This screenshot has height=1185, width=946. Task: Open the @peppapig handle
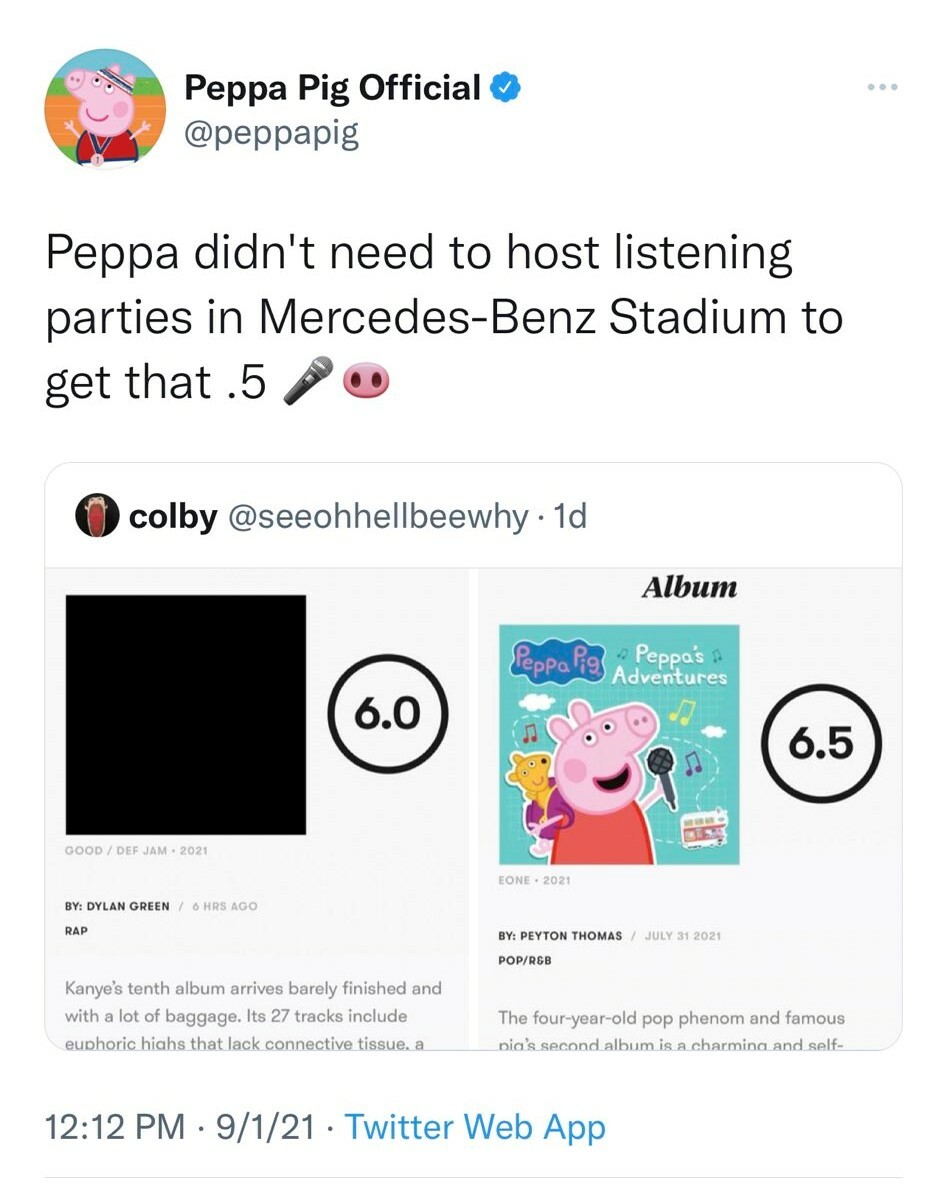click(x=271, y=133)
